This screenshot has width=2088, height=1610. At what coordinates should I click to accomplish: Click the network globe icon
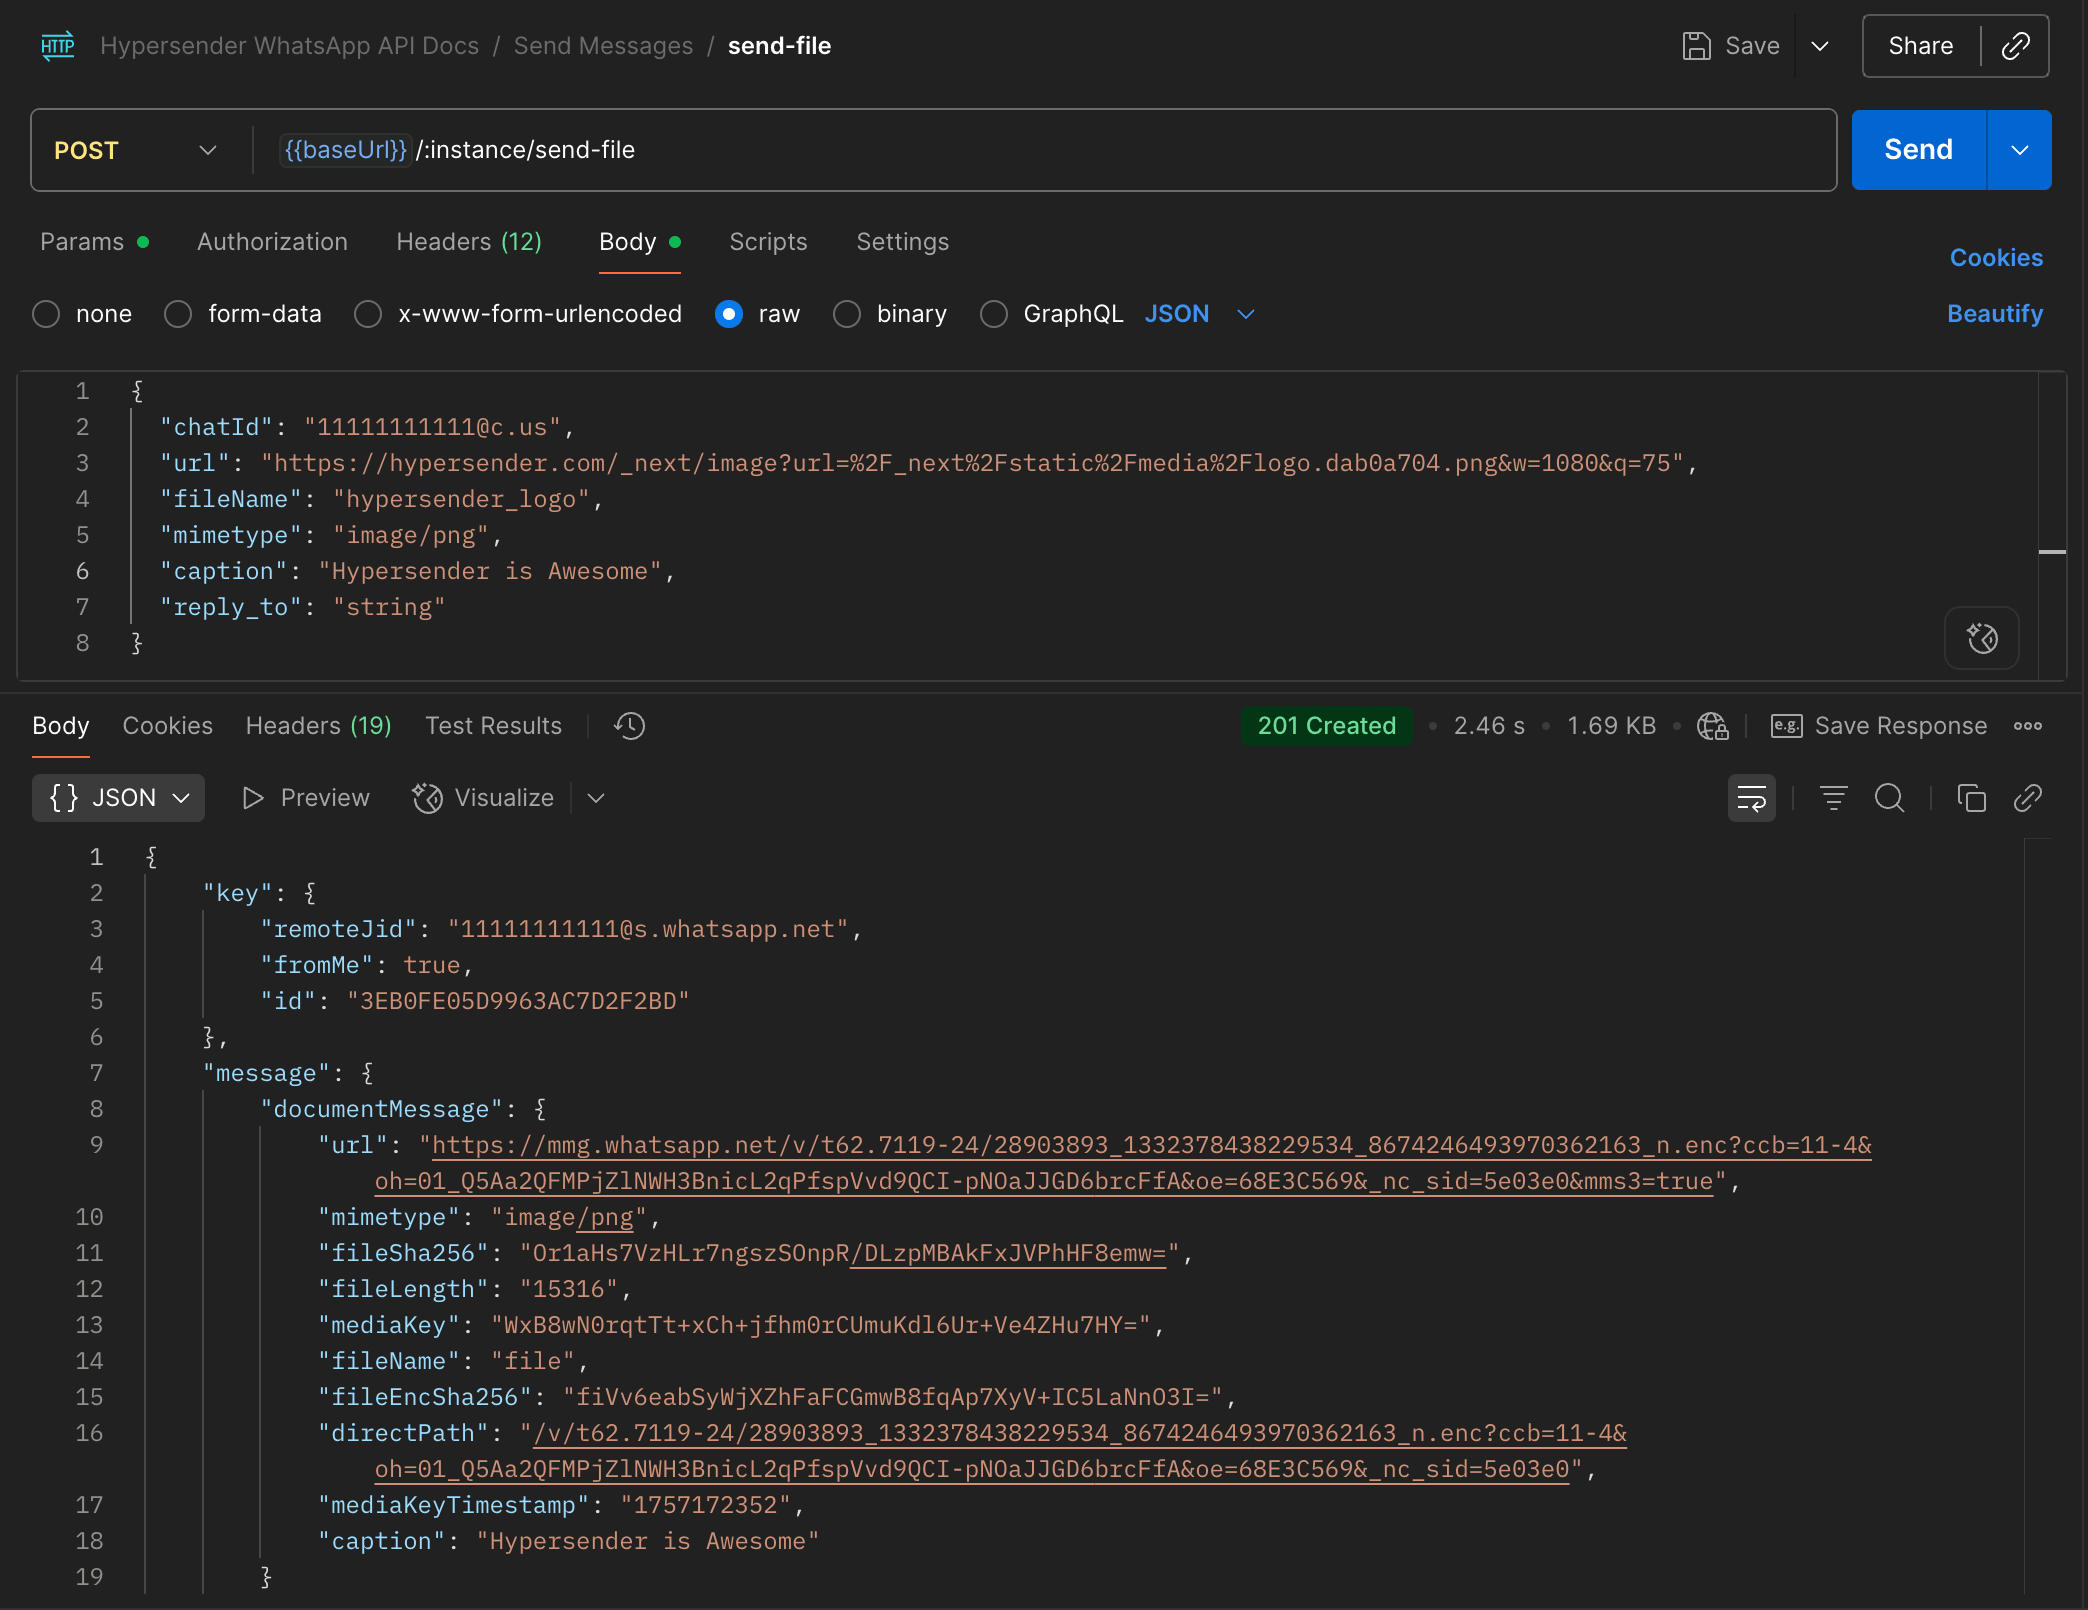[1712, 726]
